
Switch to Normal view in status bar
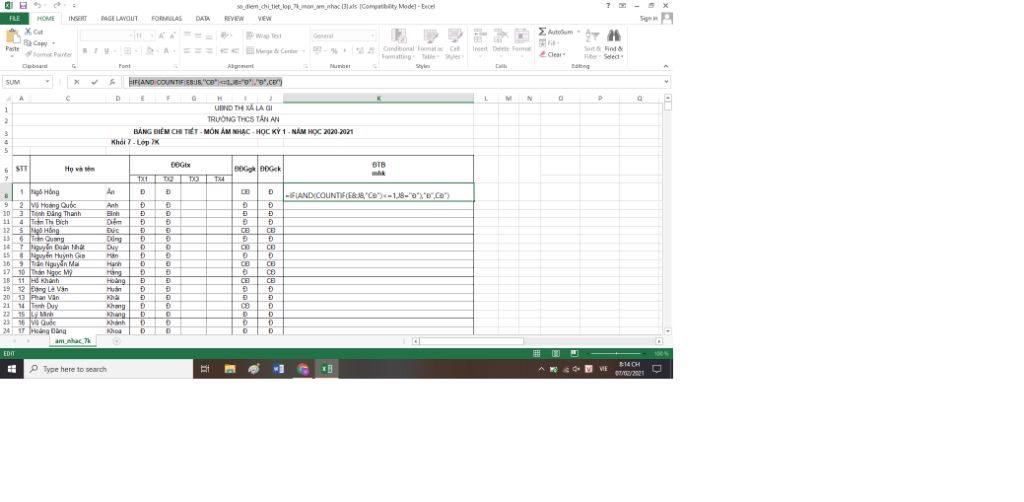pos(537,353)
